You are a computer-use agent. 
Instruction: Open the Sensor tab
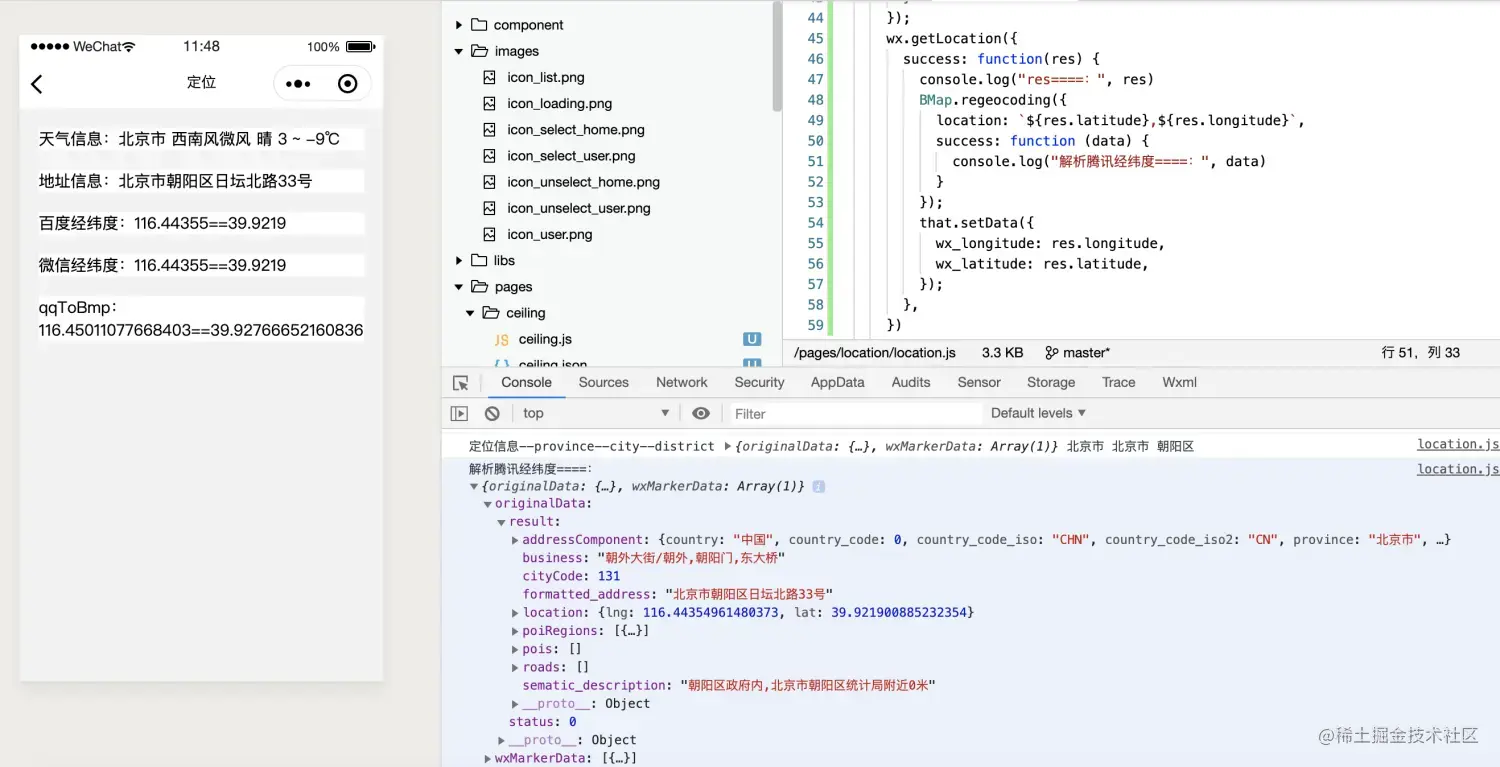[979, 382]
